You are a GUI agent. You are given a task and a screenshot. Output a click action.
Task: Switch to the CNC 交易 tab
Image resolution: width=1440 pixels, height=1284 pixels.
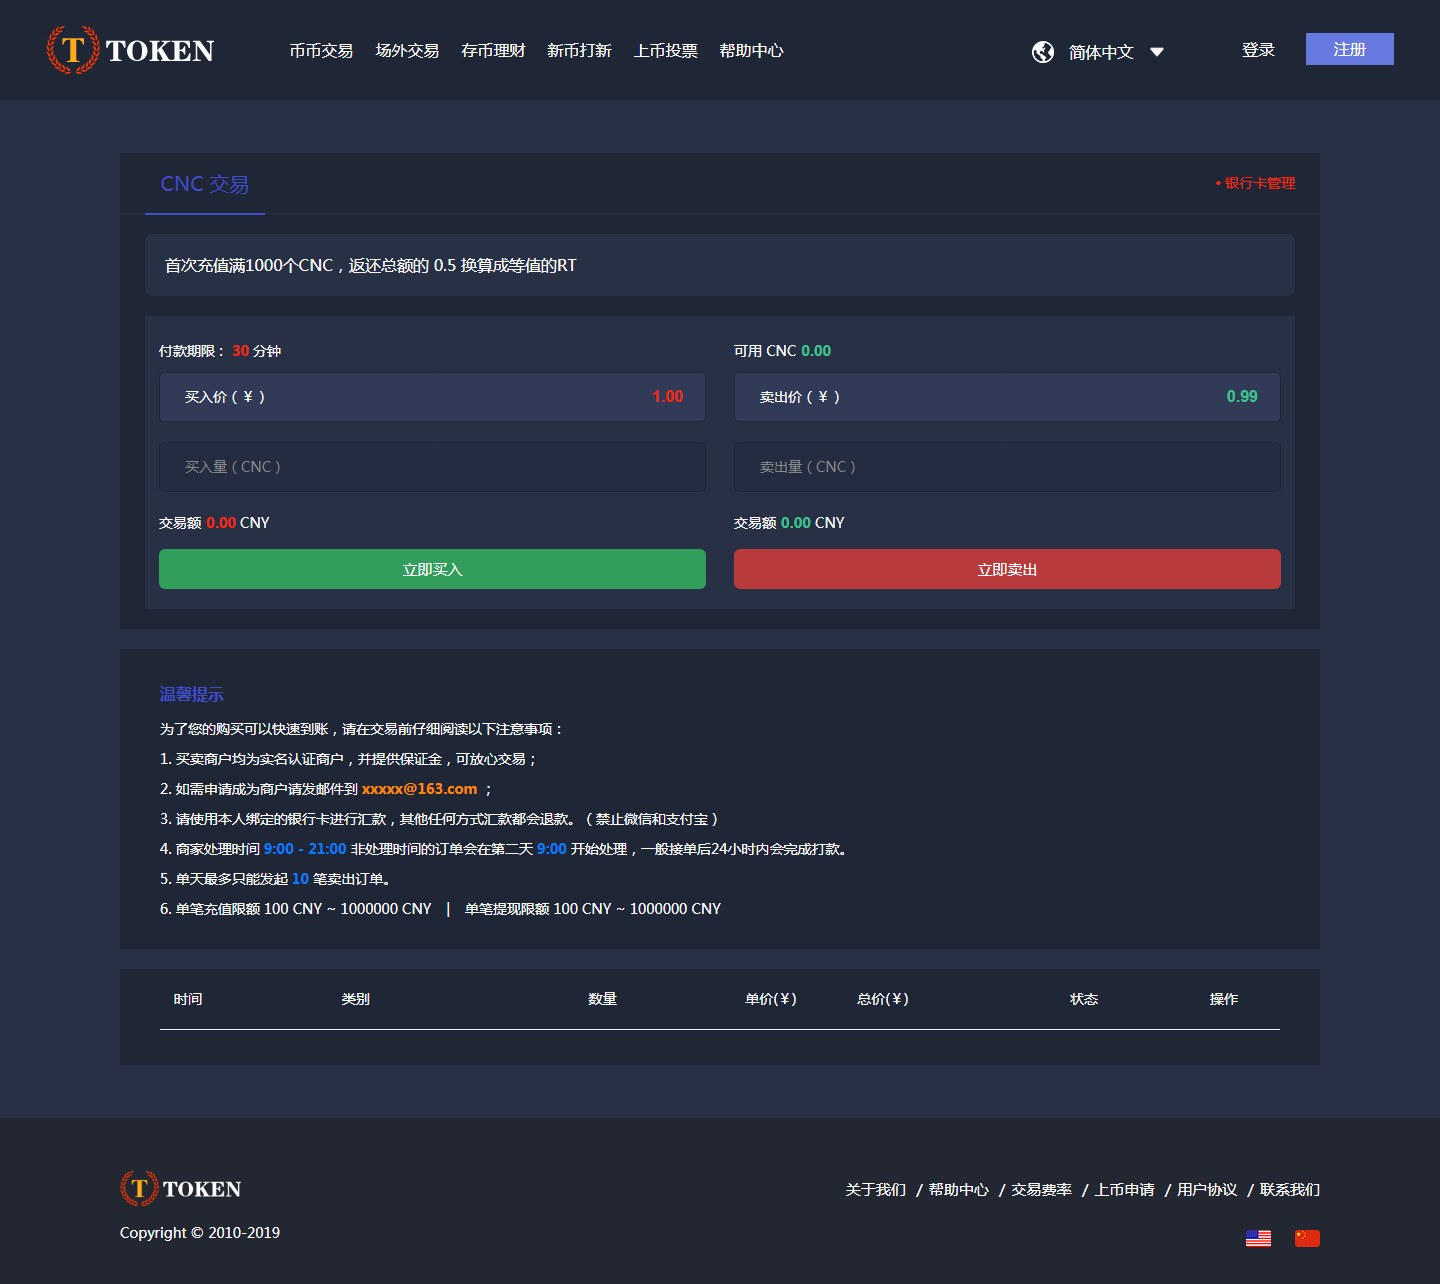pos(204,184)
